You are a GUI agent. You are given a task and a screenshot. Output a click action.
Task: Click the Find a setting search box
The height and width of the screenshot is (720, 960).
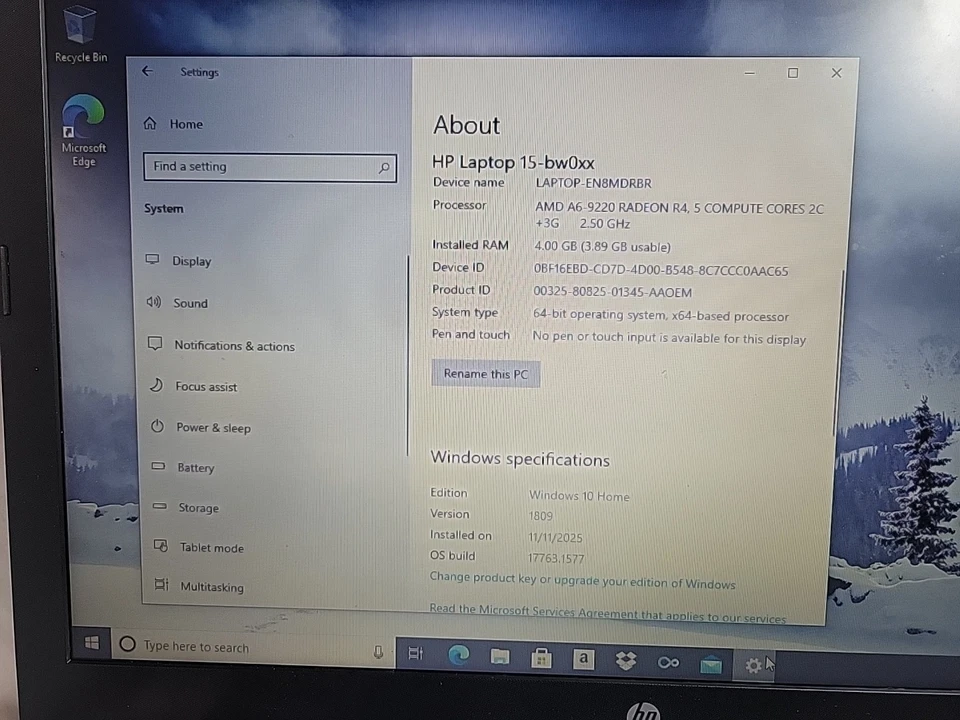click(265, 166)
